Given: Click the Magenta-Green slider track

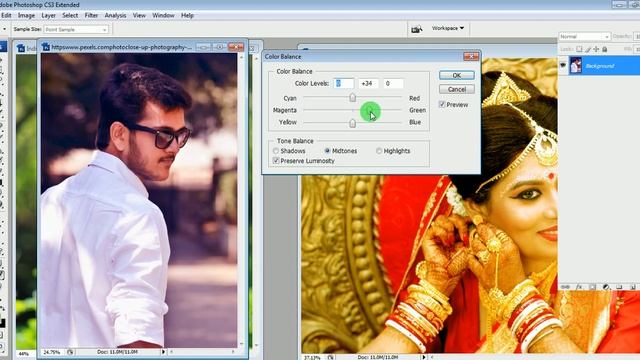Looking at the screenshot, I should [x=352, y=110].
